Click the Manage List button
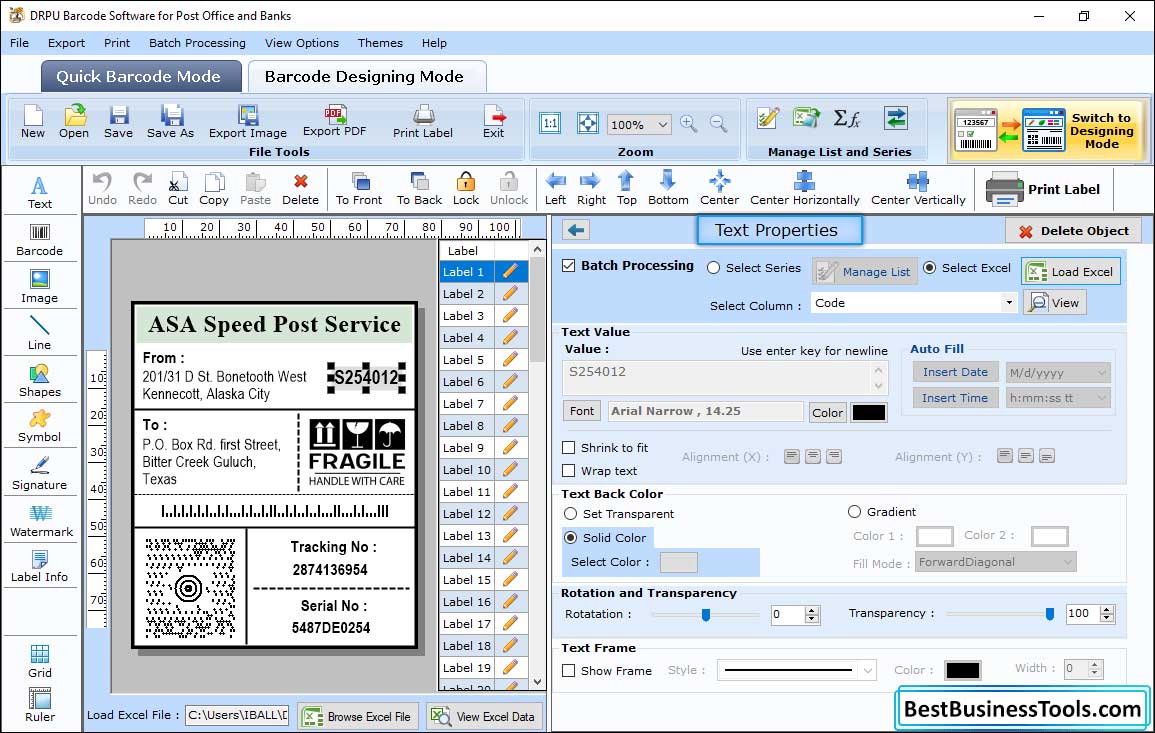Image resolution: width=1155 pixels, height=733 pixels. pos(865,272)
